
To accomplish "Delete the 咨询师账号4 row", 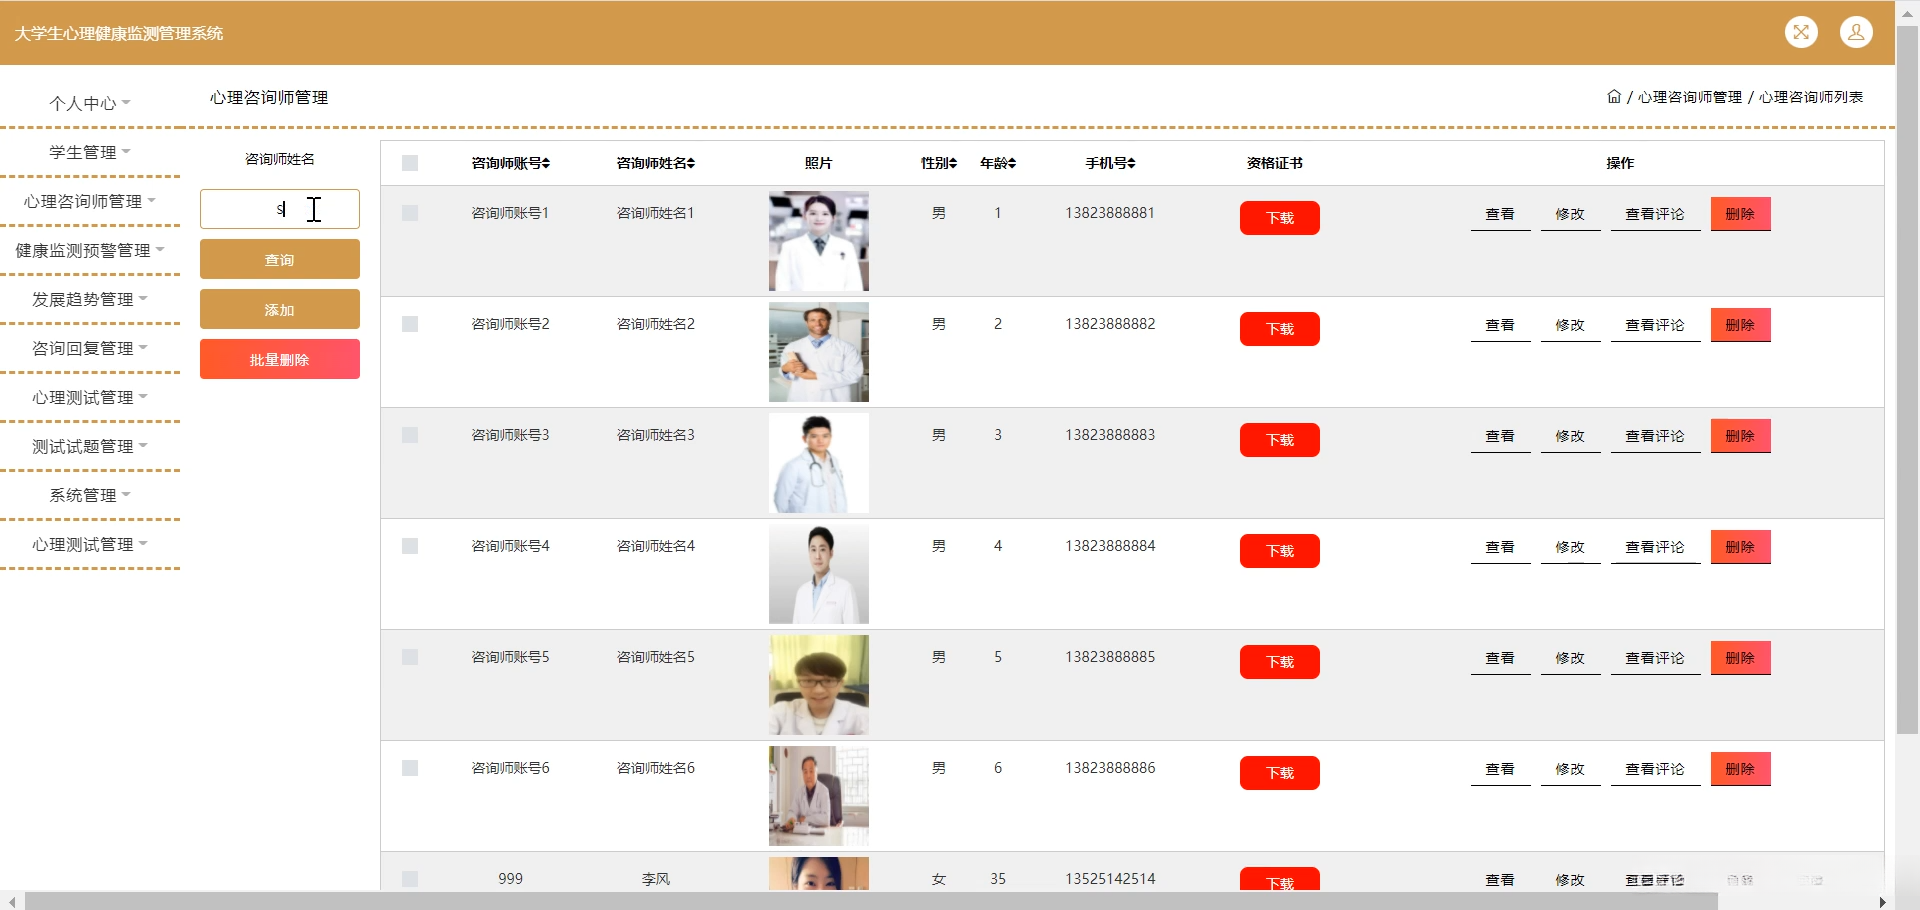I will coord(1740,547).
